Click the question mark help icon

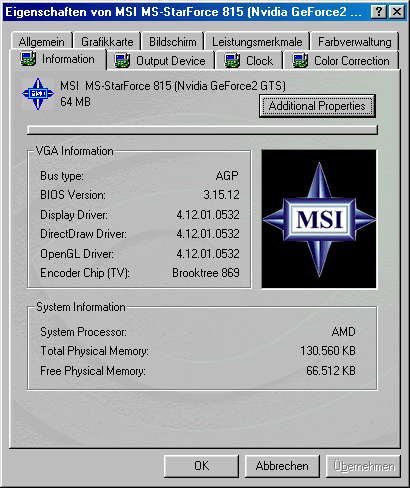(379, 12)
